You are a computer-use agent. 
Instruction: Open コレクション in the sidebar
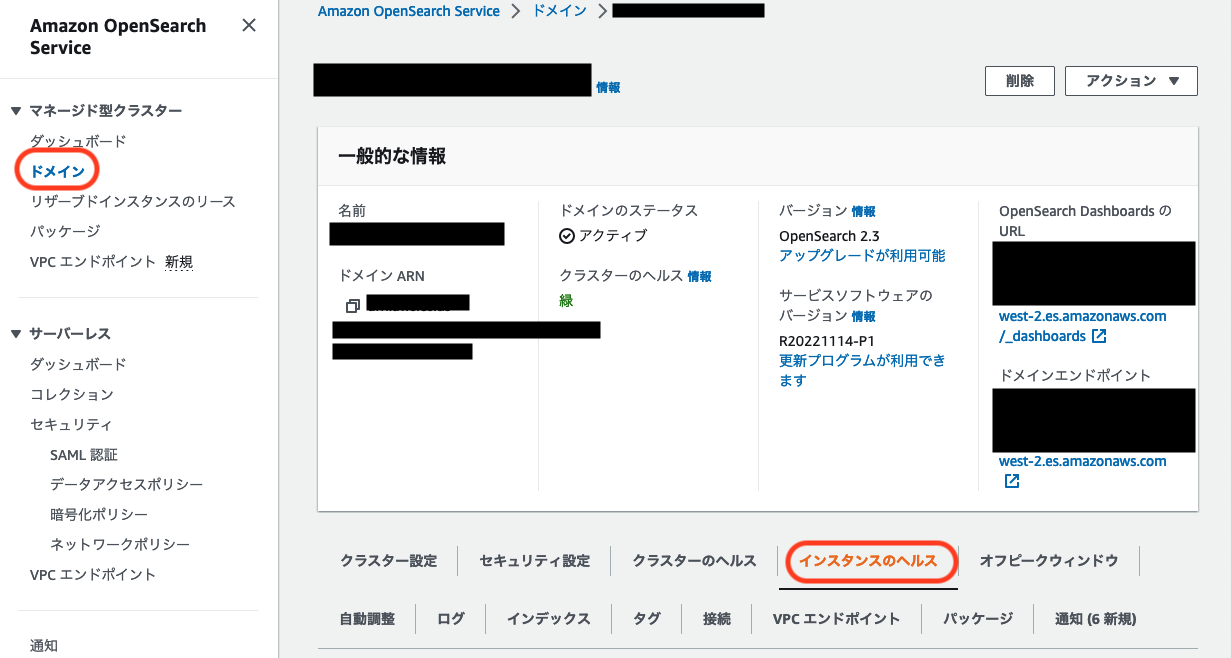point(72,394)
